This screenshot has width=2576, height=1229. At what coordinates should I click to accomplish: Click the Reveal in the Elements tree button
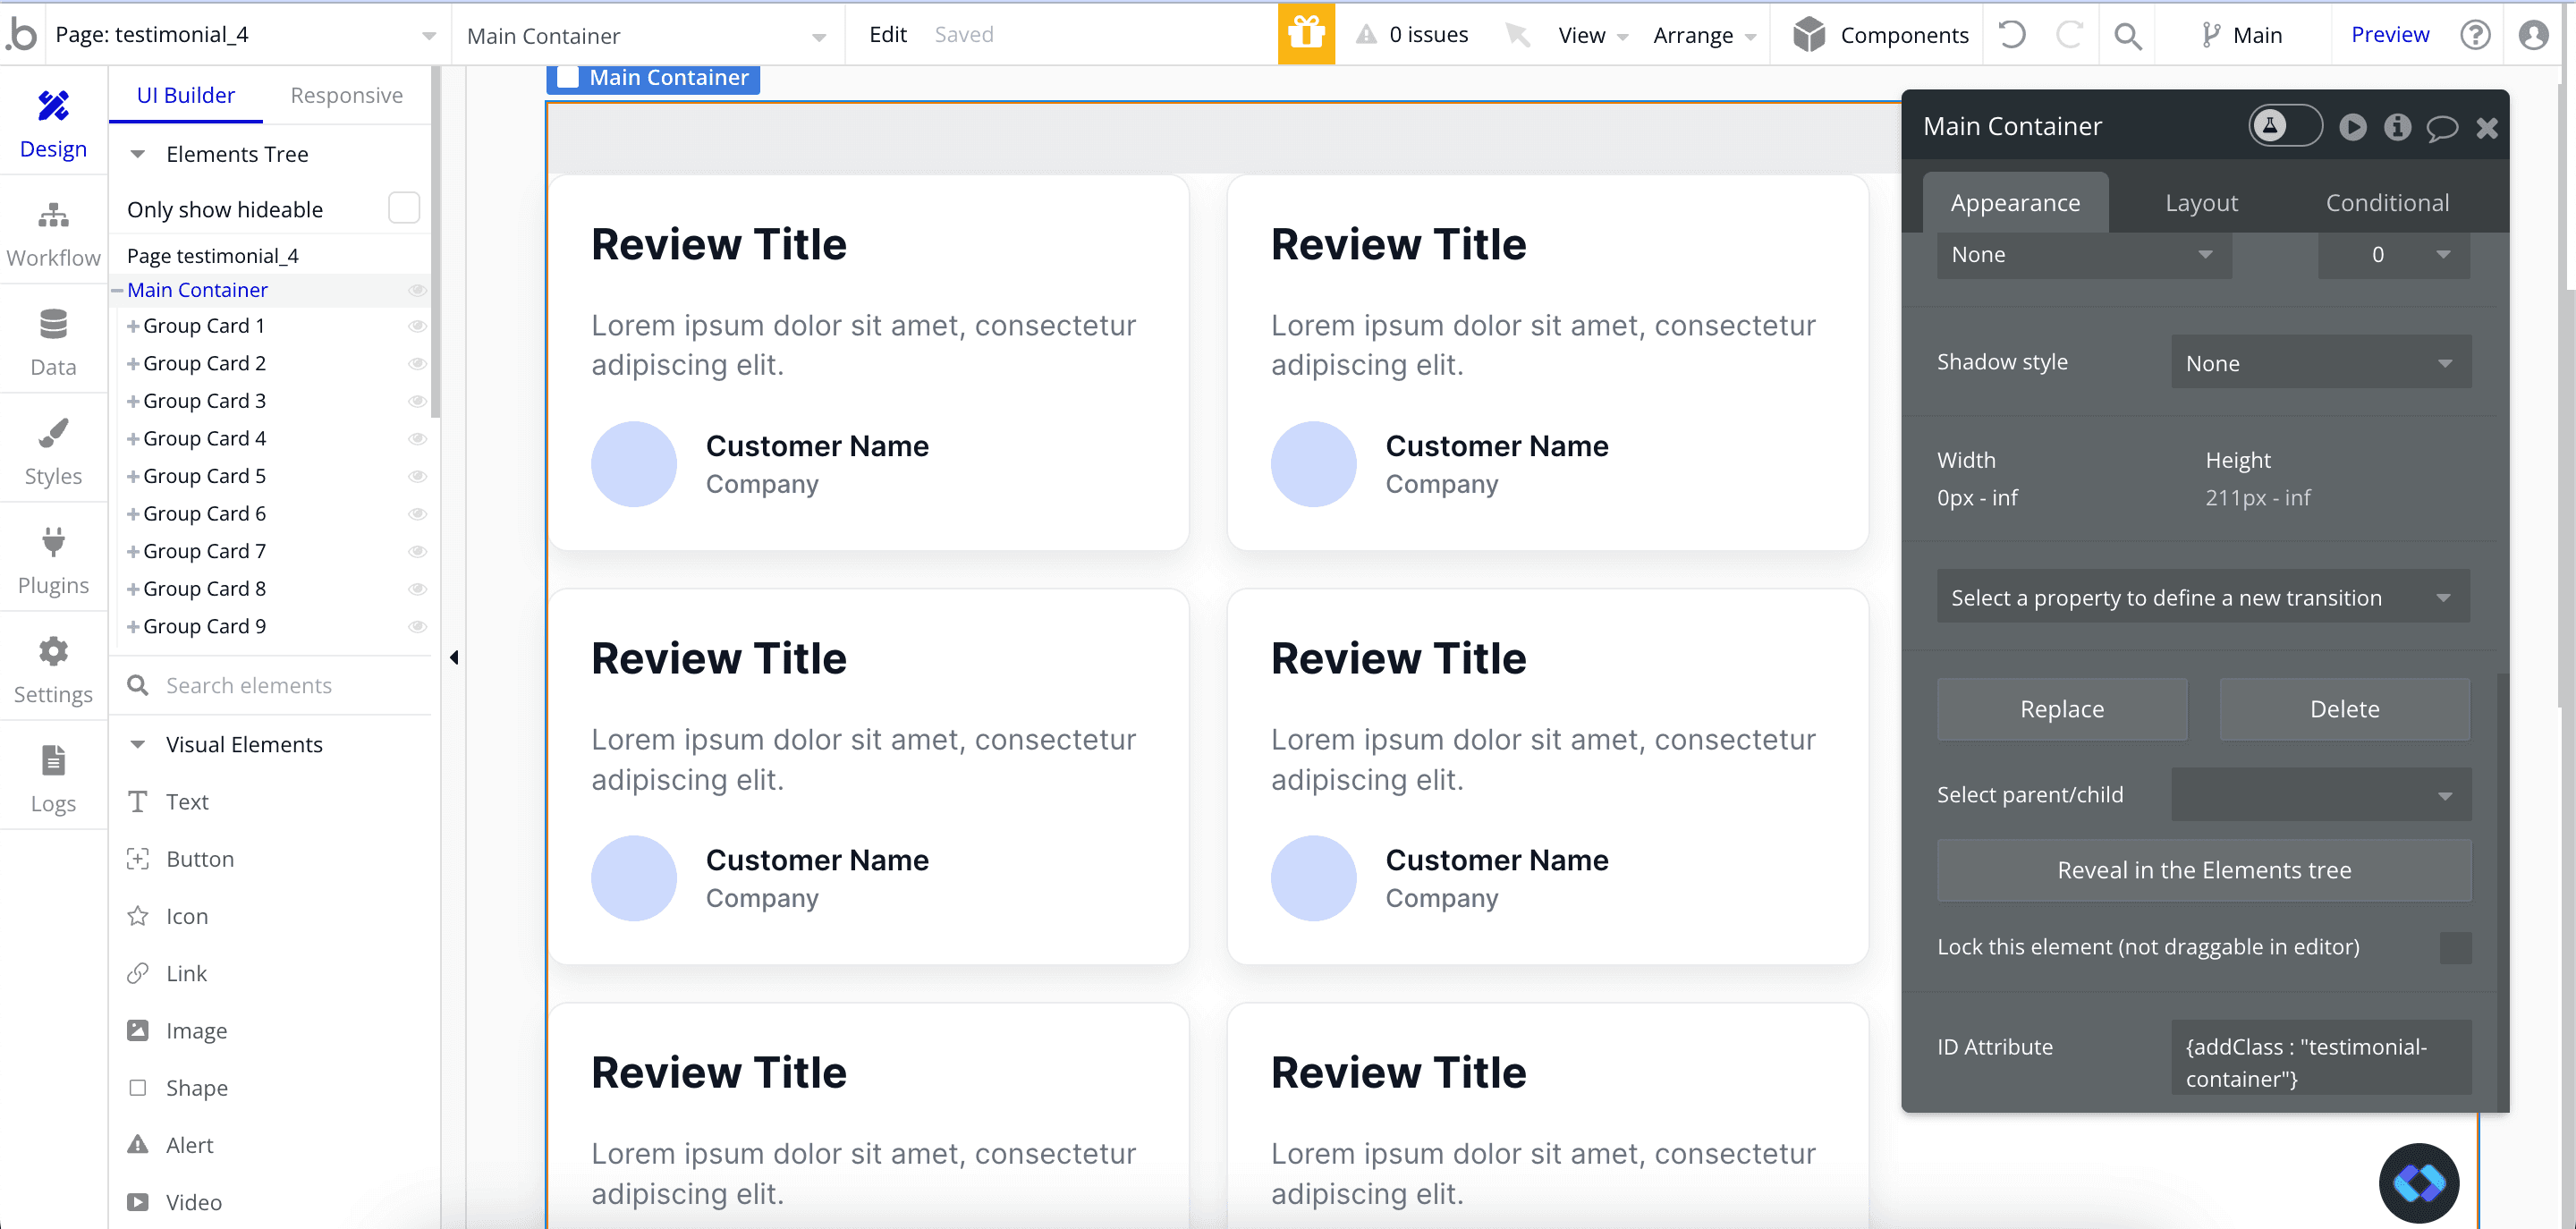2203,870
